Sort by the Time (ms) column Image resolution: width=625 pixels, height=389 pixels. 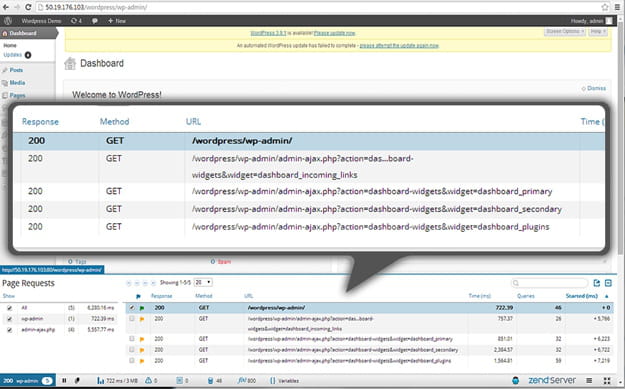(480, 296)
